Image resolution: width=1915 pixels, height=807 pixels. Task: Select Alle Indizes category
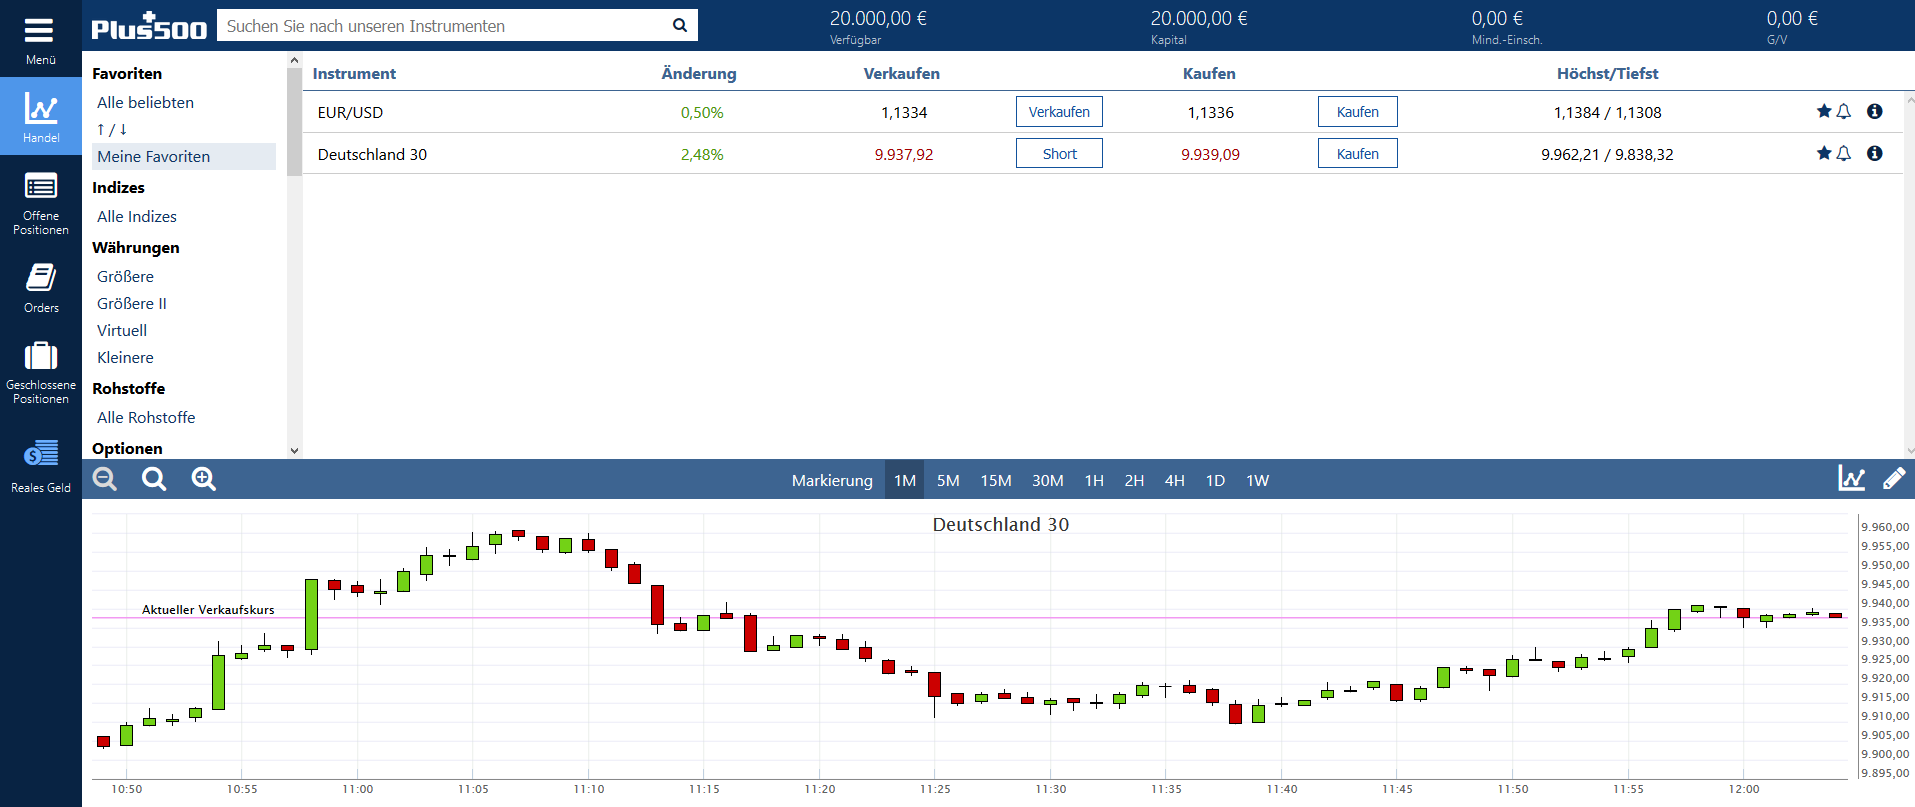tap(137, 217)
